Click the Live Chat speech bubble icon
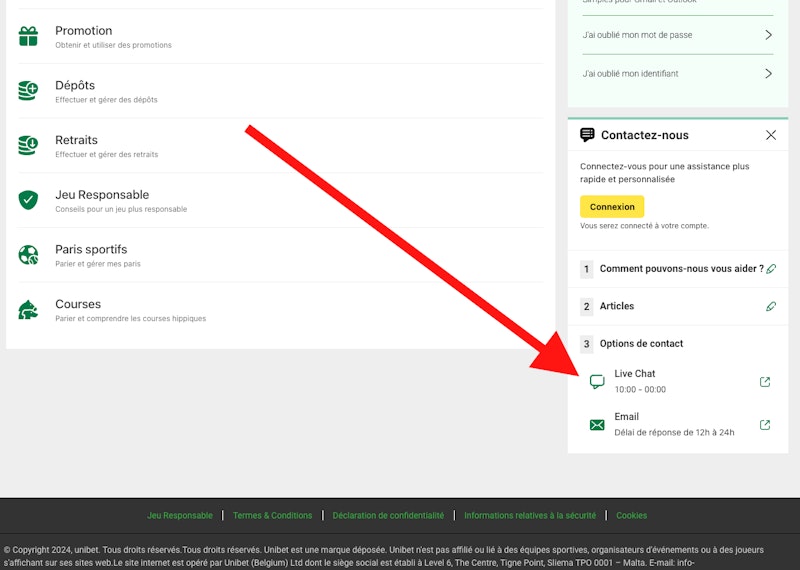 [x=597, y=381]
